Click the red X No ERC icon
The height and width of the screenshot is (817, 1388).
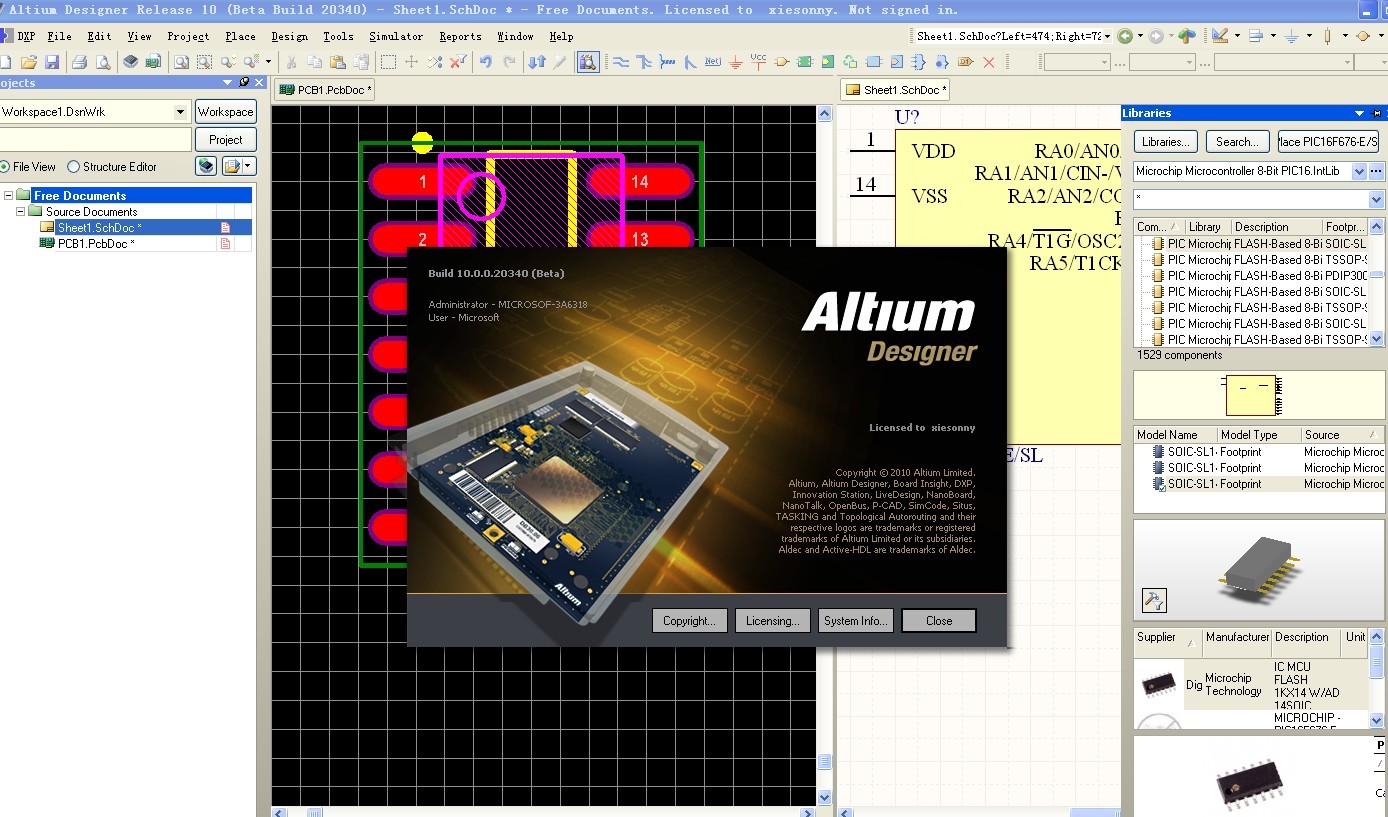pyautogui.click(x=989, y=62)
